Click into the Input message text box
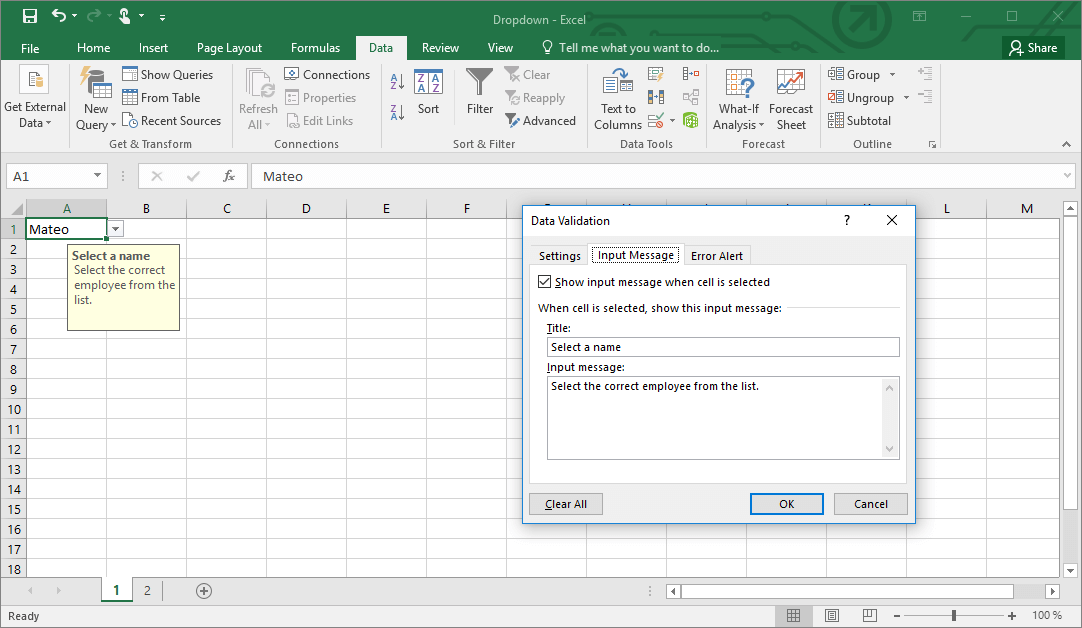 723,418
